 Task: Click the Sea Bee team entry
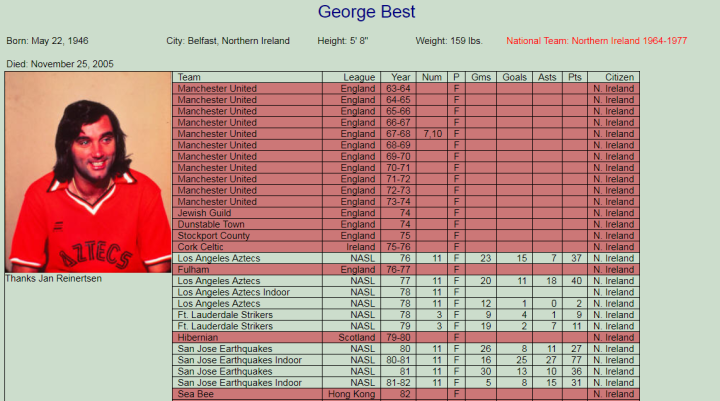point(196,394)
